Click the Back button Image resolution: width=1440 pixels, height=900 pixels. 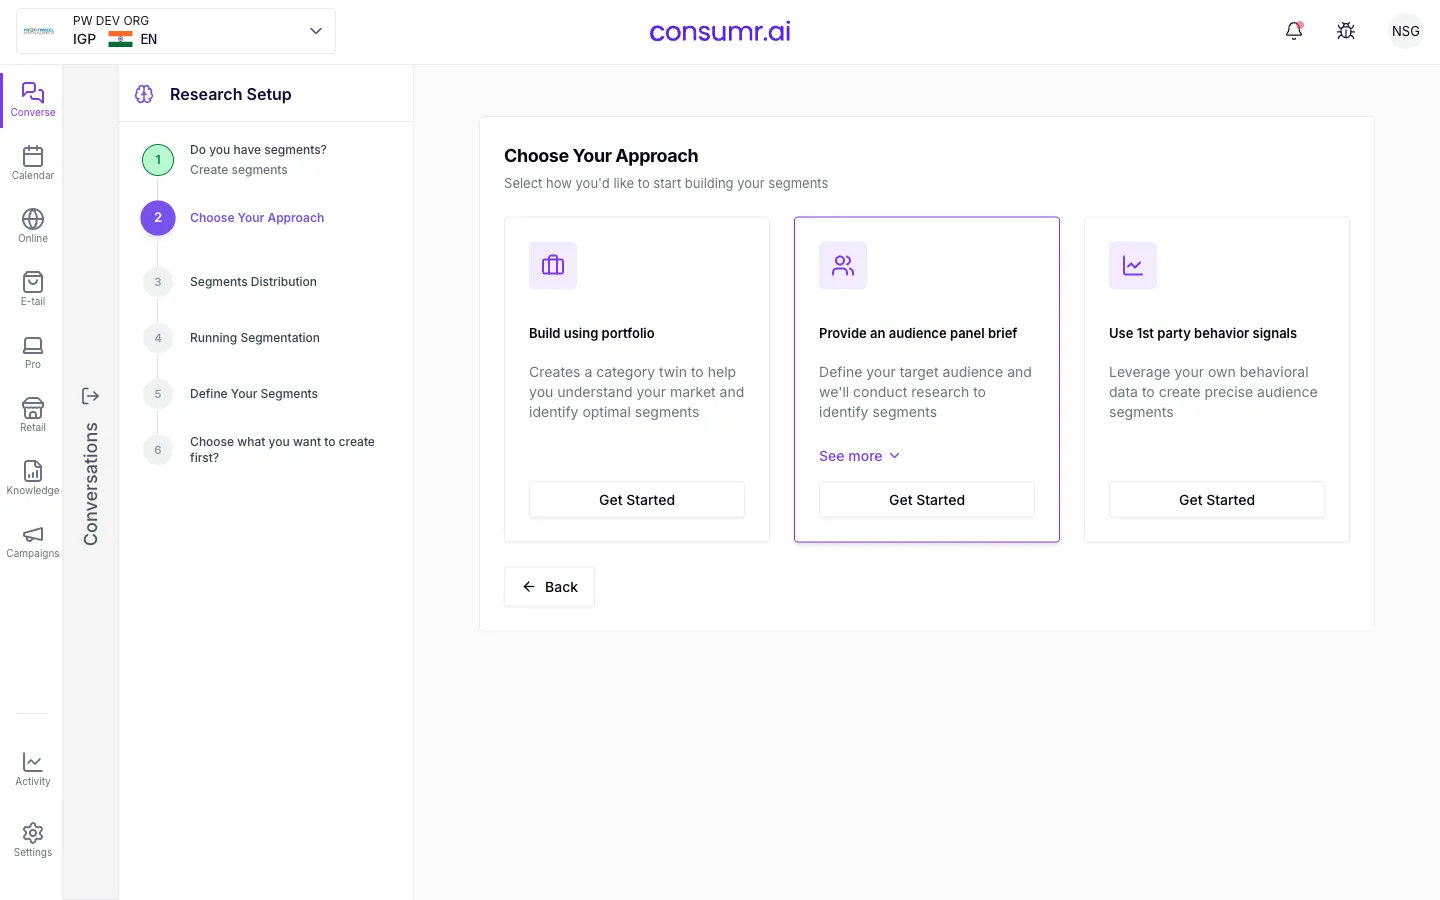(549, 587)
